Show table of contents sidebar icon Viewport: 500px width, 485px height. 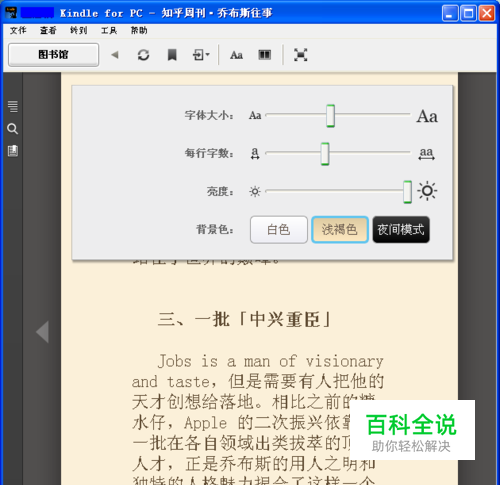[x=13, y=106]
